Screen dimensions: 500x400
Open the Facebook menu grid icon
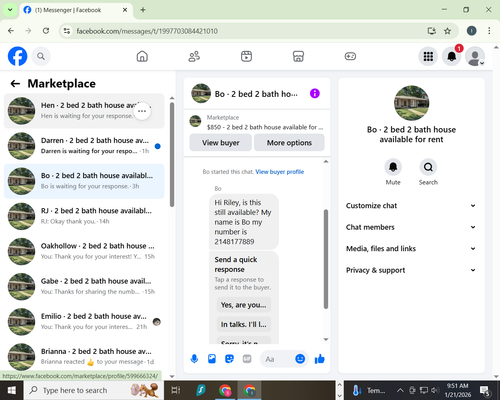428,56
